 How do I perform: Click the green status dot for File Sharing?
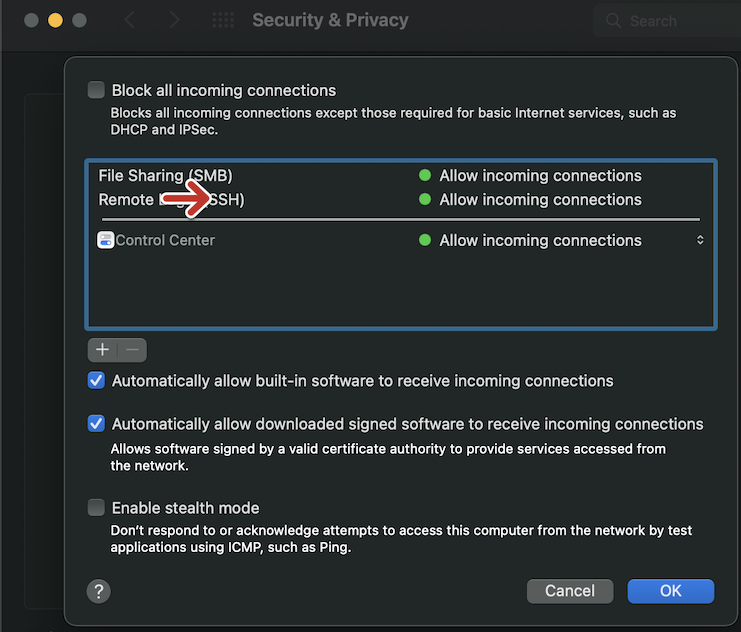click(x=425, y=176)
